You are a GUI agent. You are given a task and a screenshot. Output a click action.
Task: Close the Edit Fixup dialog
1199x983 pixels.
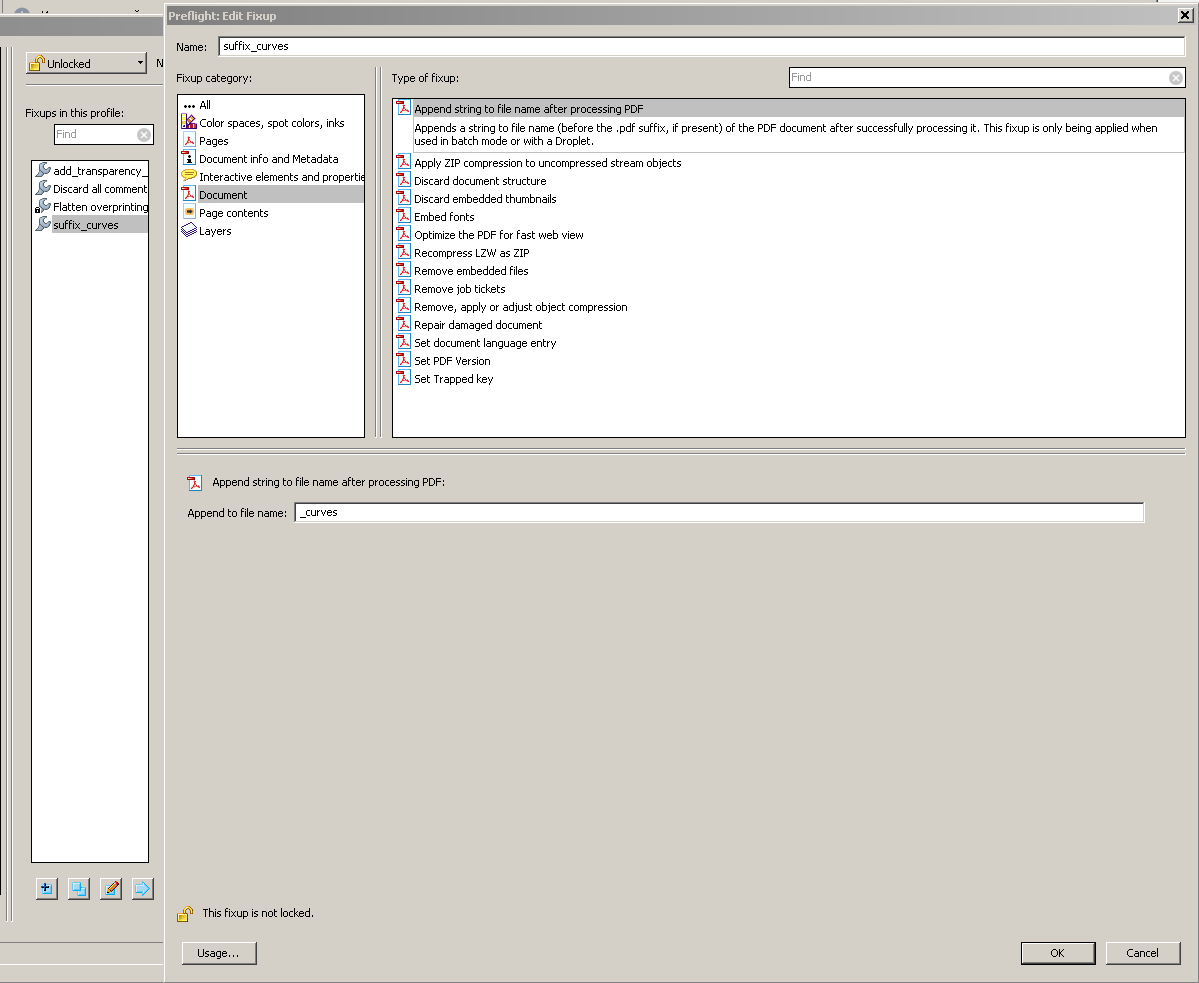coord(1184,15)
